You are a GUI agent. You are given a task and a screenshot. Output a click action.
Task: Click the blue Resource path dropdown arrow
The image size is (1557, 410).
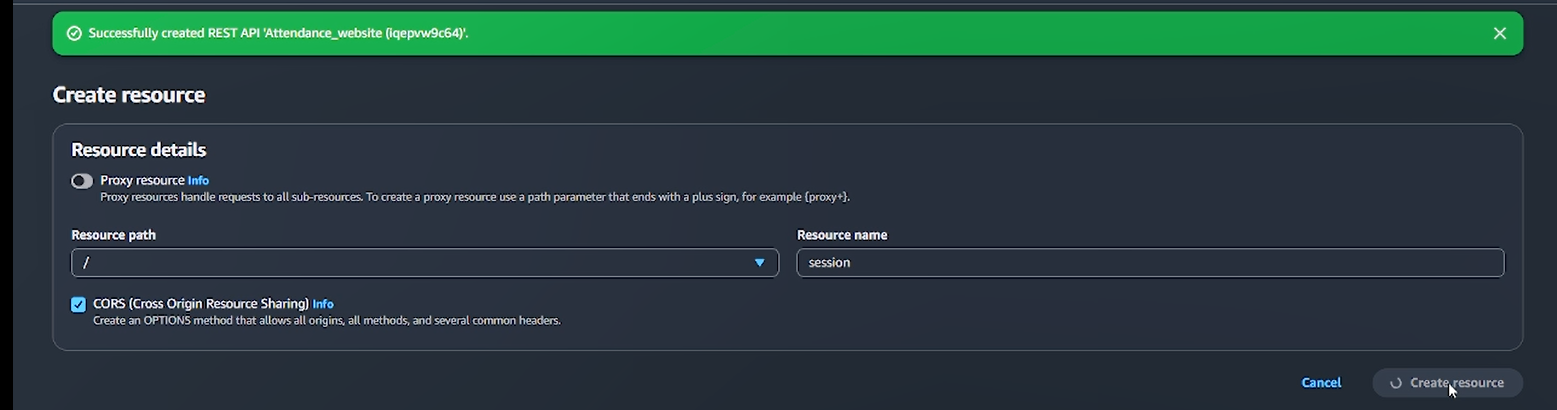tap(759, 263)
